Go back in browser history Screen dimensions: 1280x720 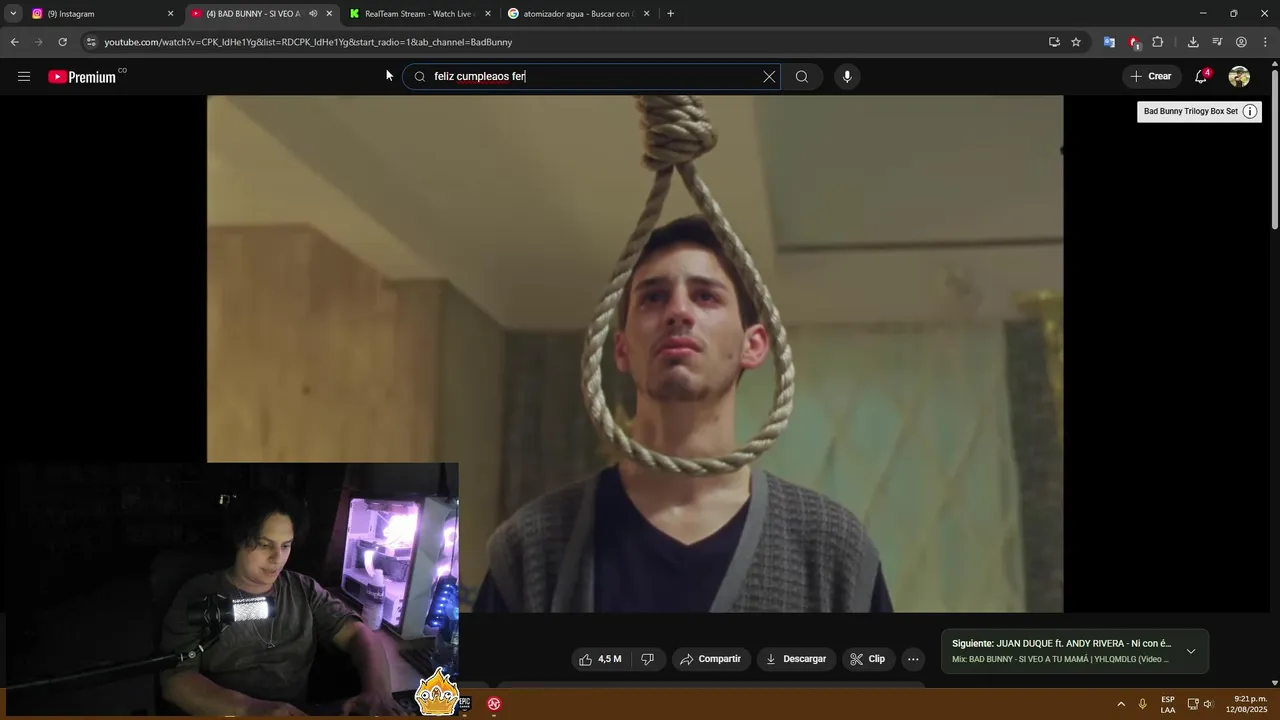click(x=14, y=42)
